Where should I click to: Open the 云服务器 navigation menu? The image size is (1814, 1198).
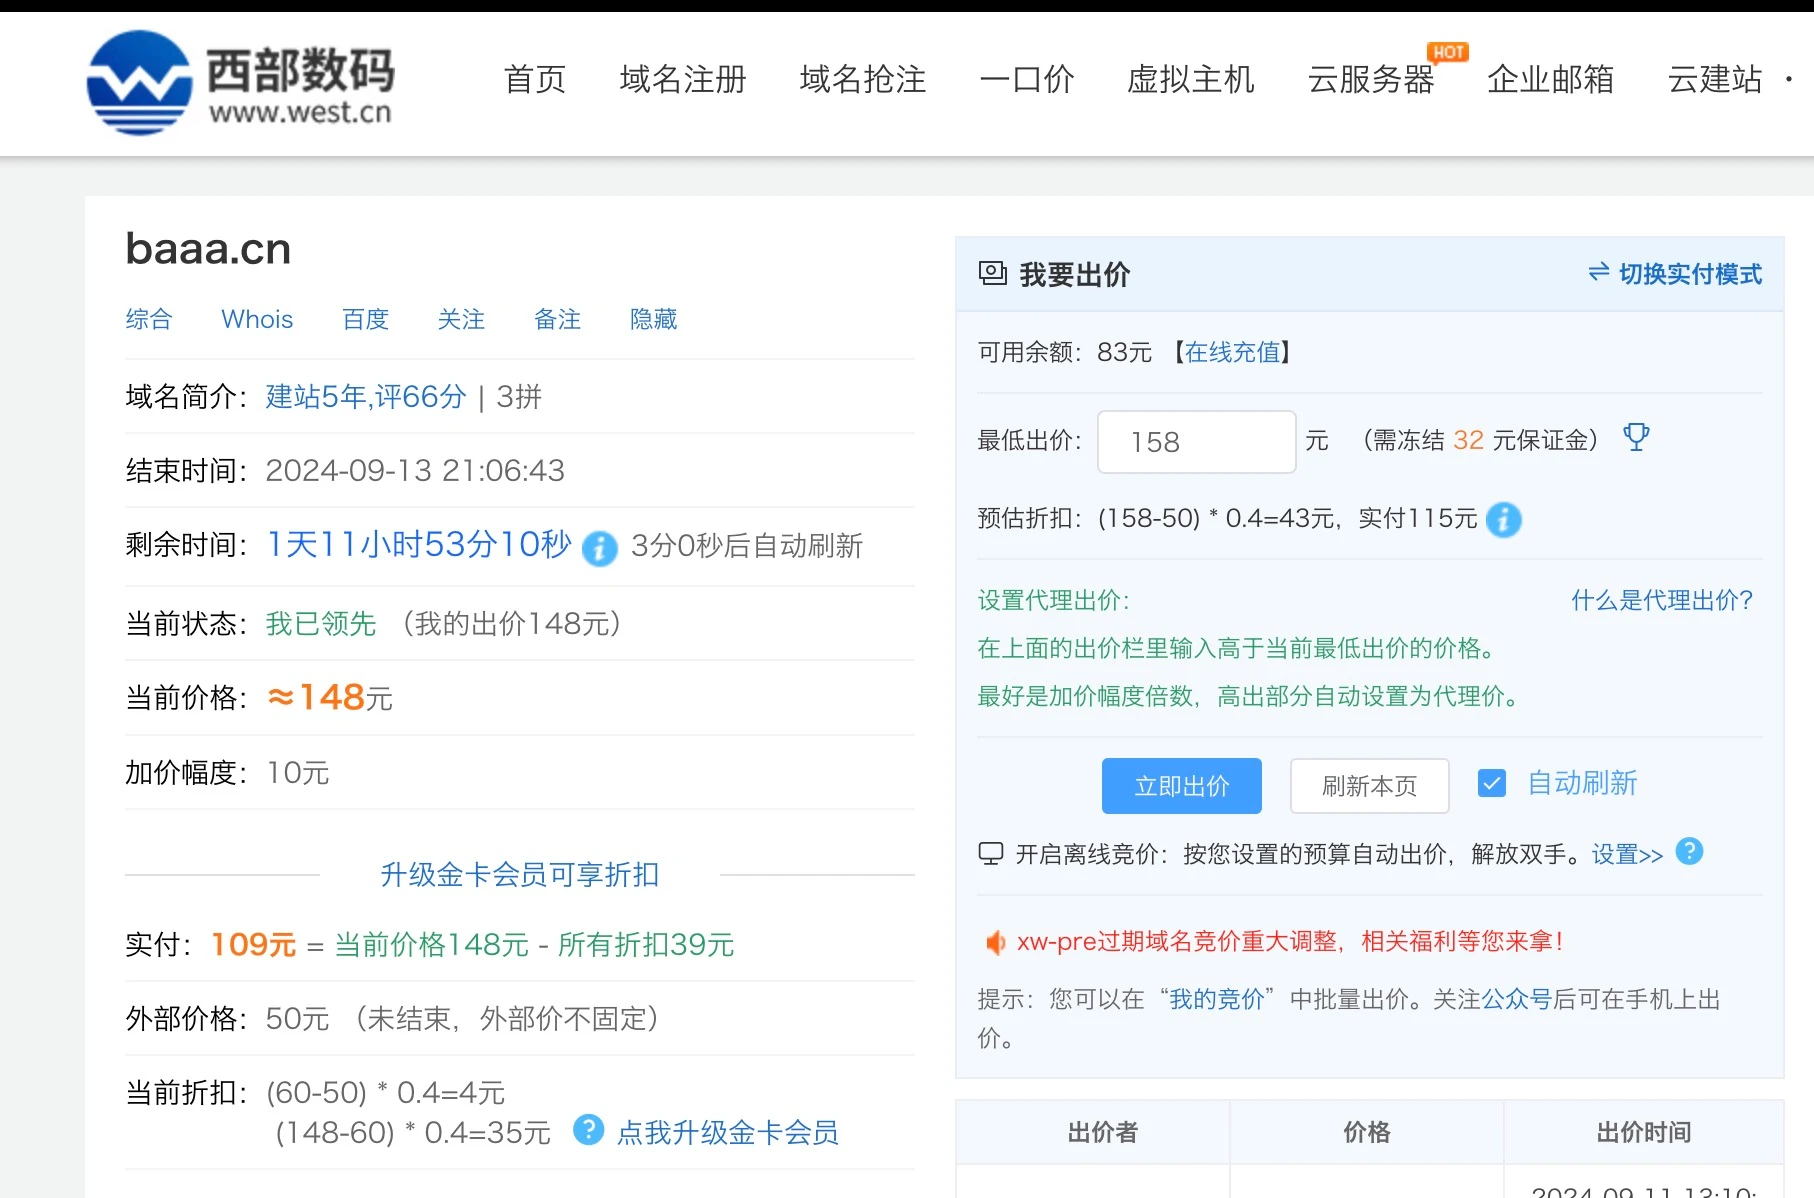pos(1370,79)
